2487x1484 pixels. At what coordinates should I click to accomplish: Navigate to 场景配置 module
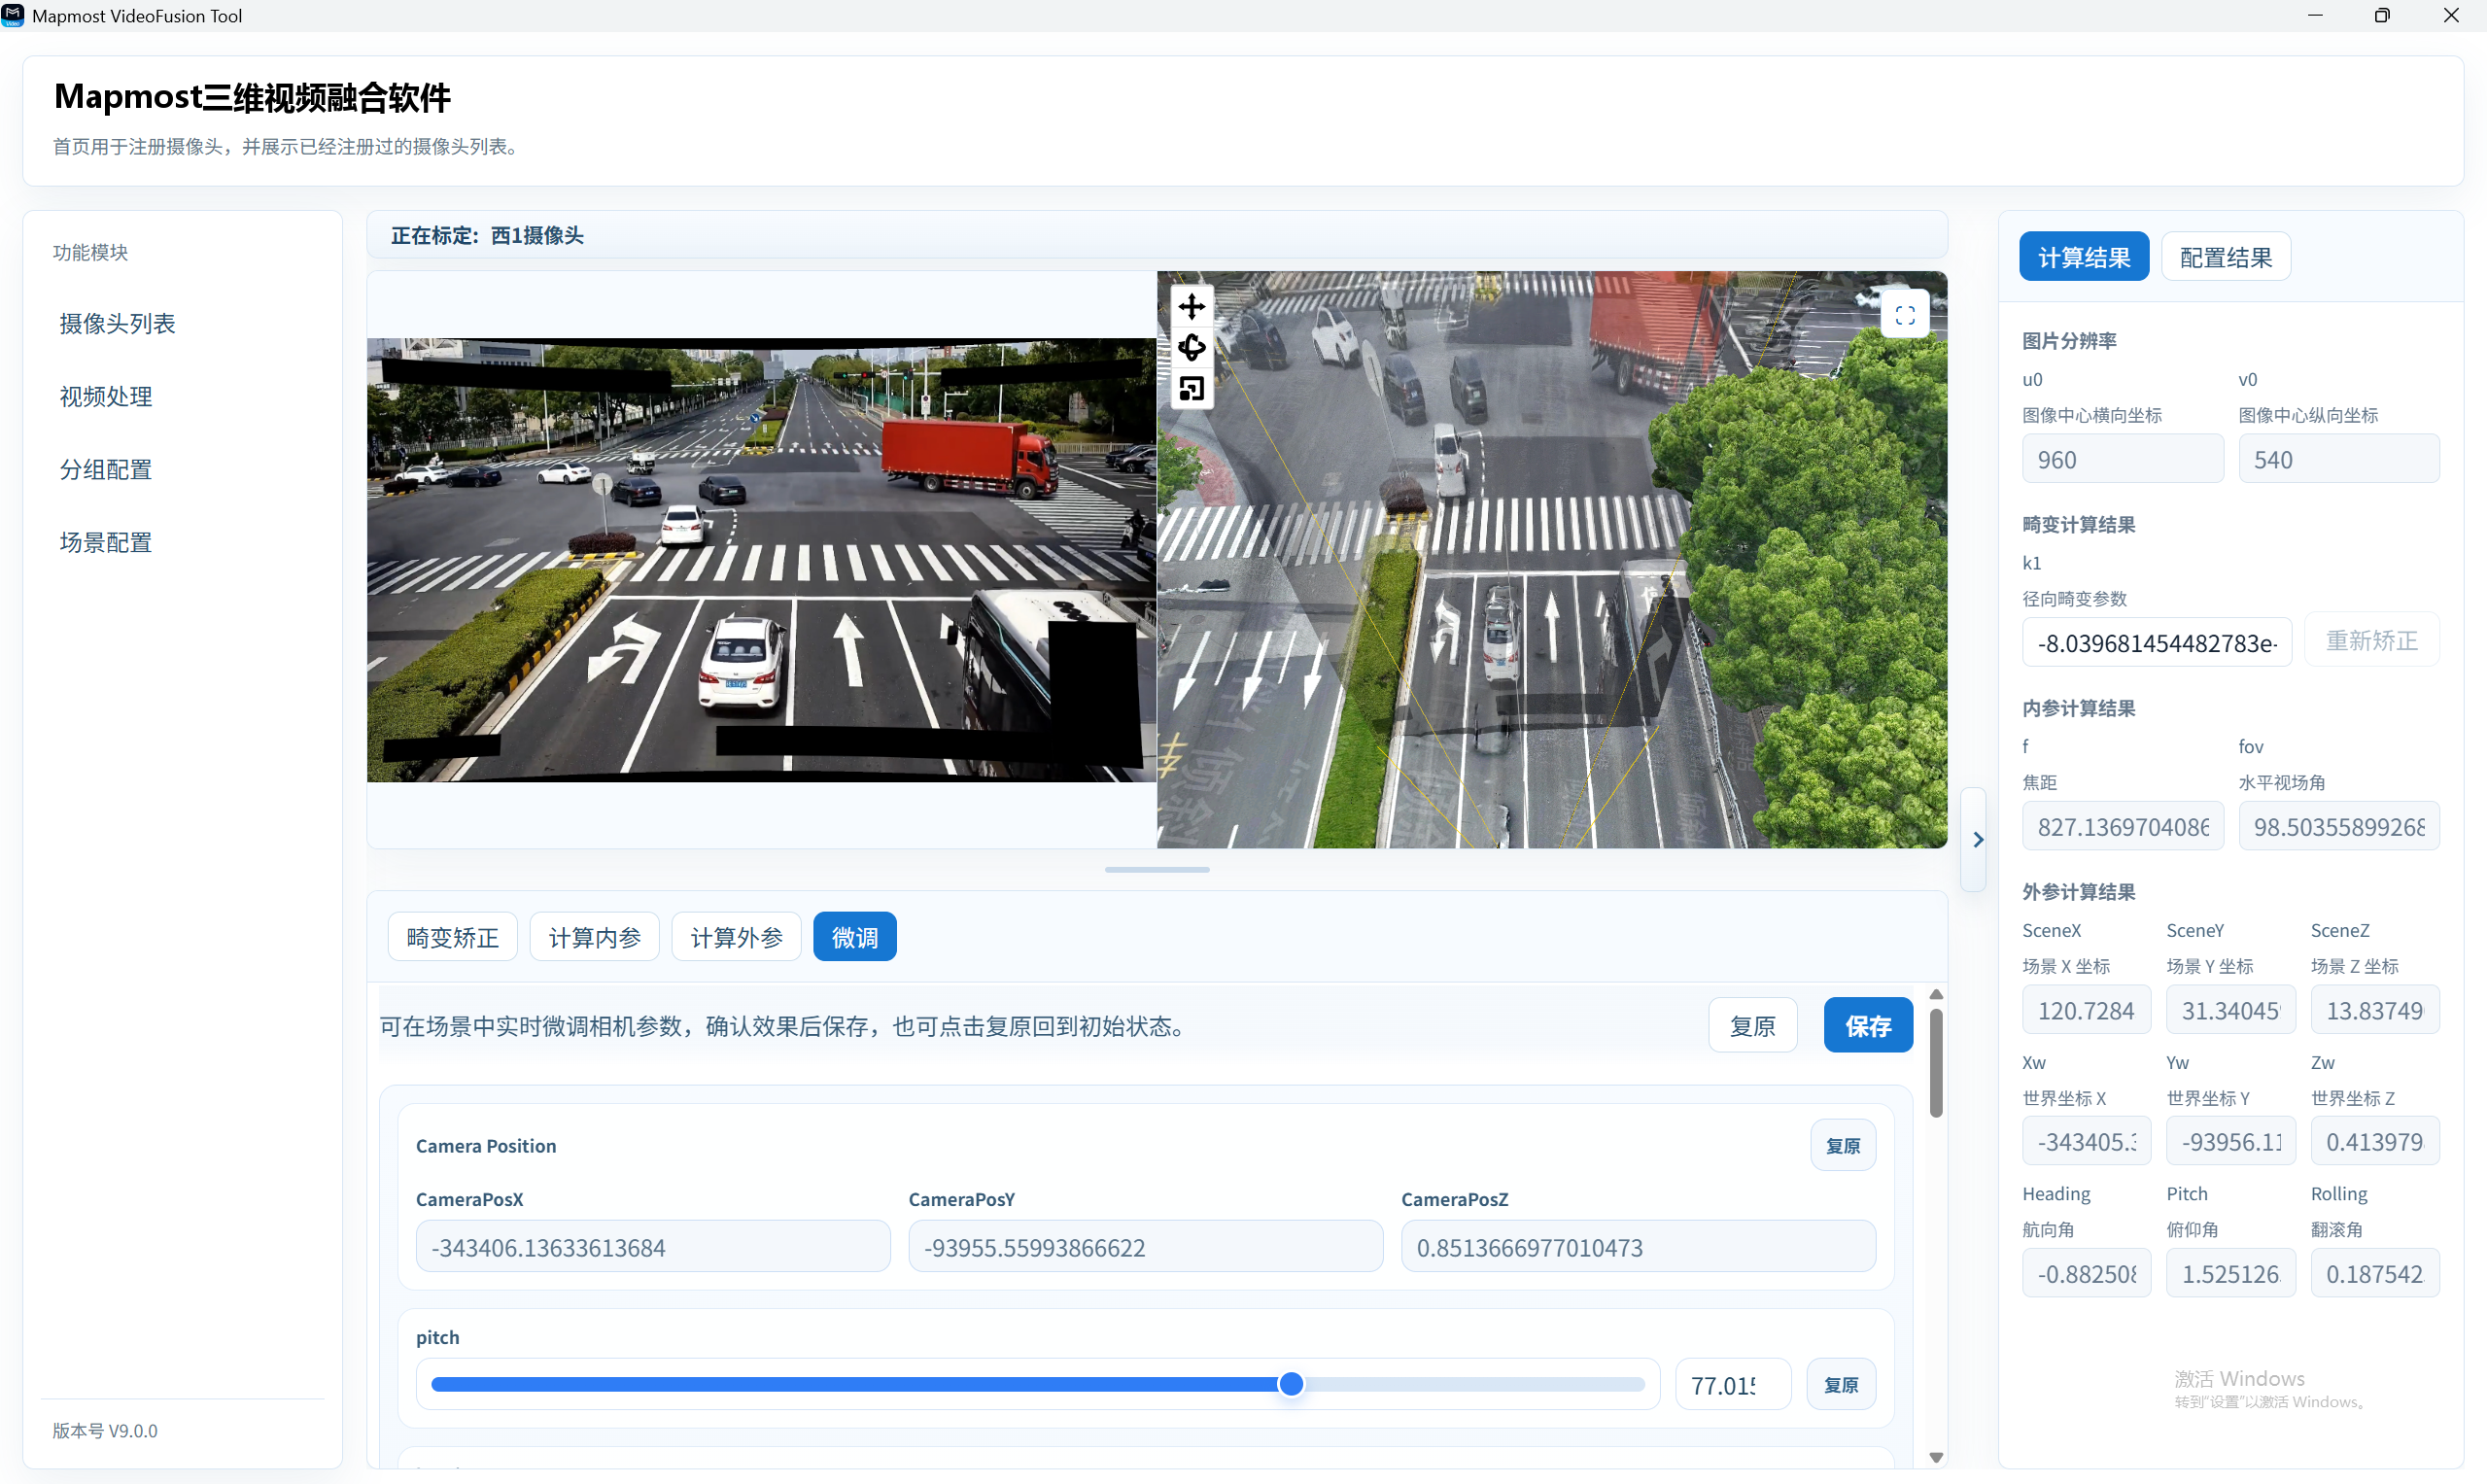click(x=106, y=542)
